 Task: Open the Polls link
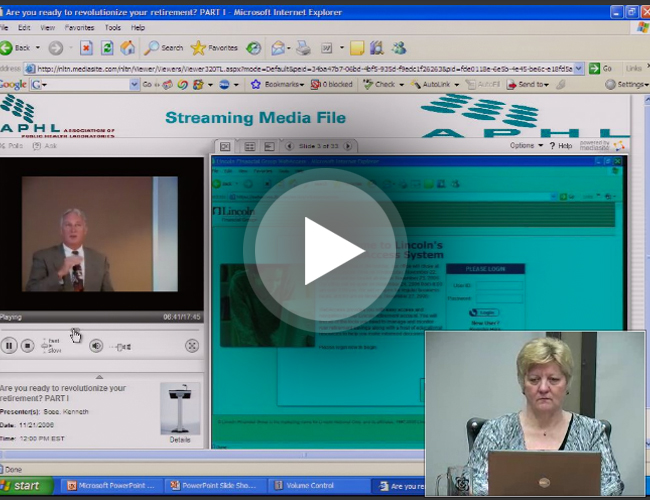pos(12,146)
